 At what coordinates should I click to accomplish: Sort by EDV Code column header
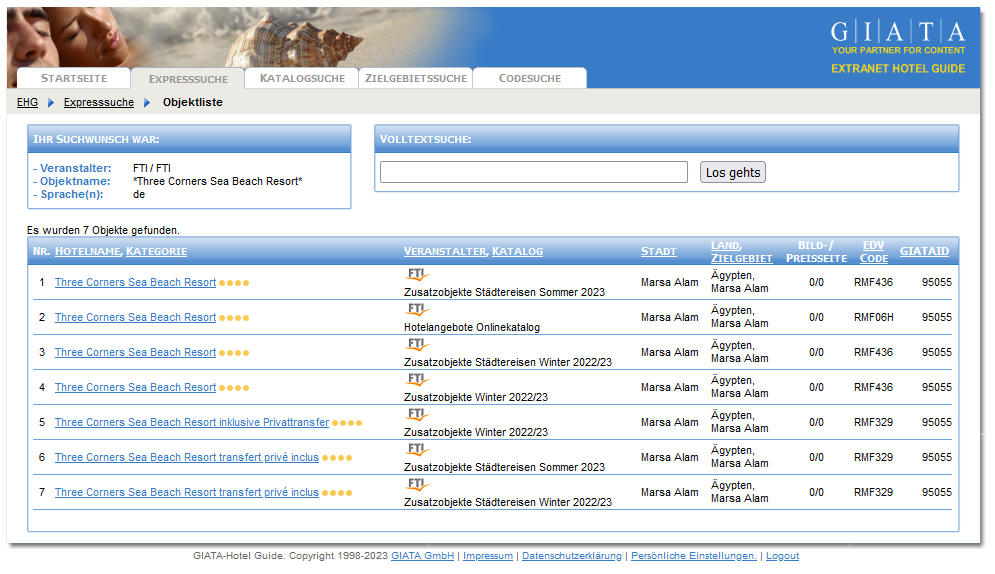point(874,252)
